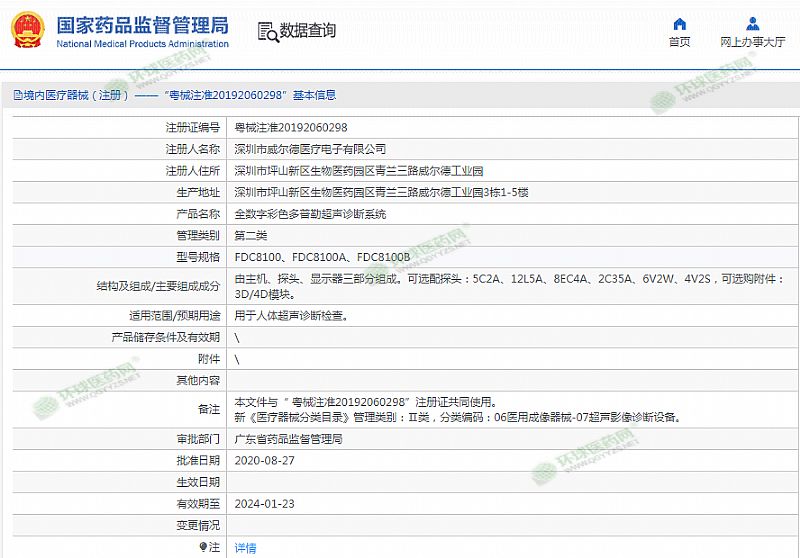This screenshot has width=800, height=558.
Task: Click the 首页 house icon
Action: [679, 24]
